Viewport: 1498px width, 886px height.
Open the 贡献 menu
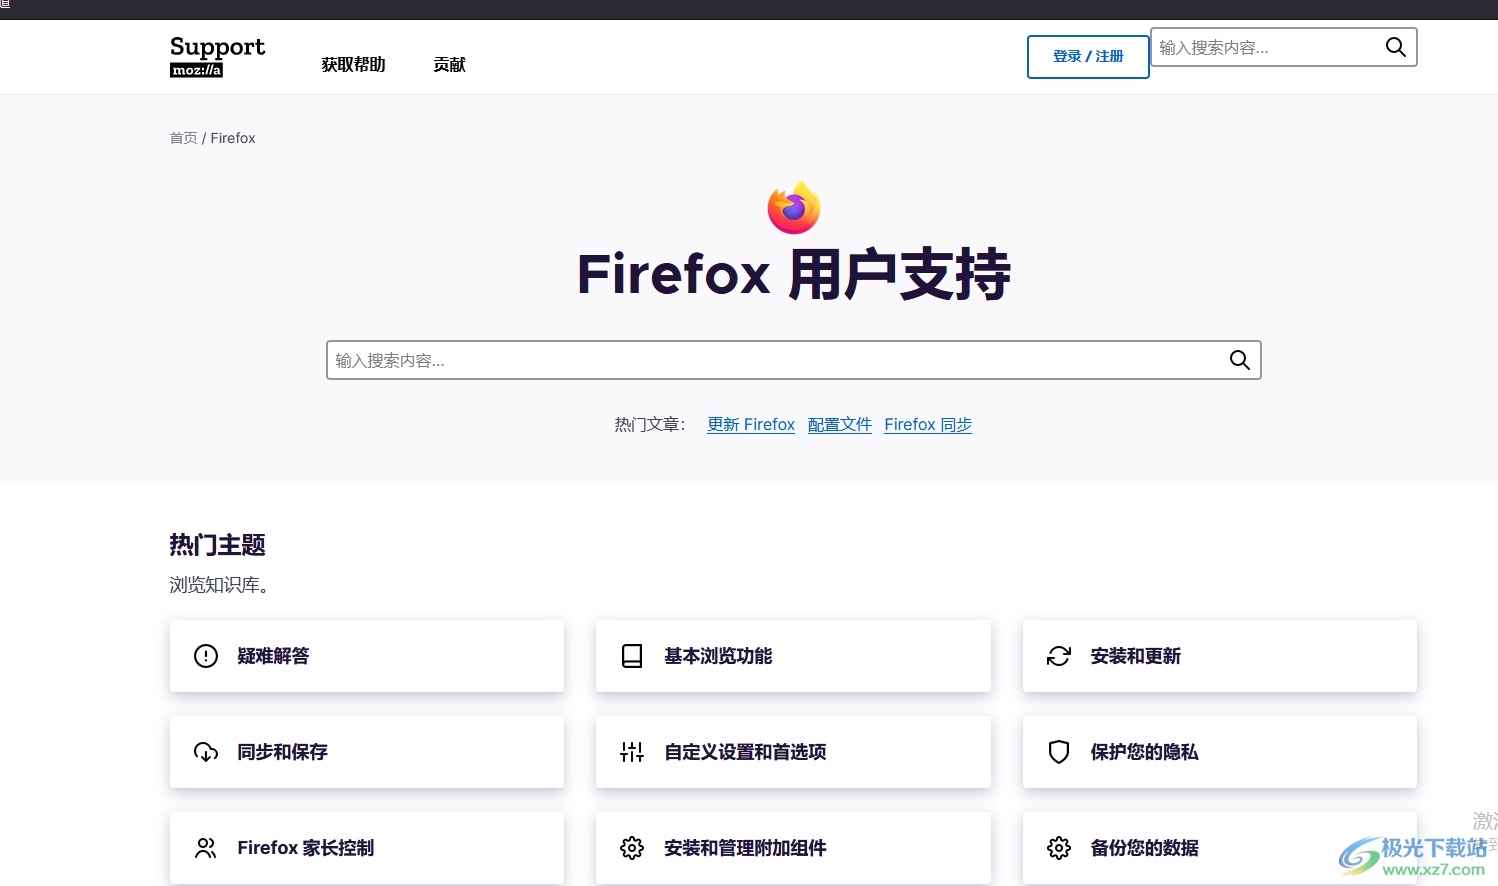tap(449, 64)
